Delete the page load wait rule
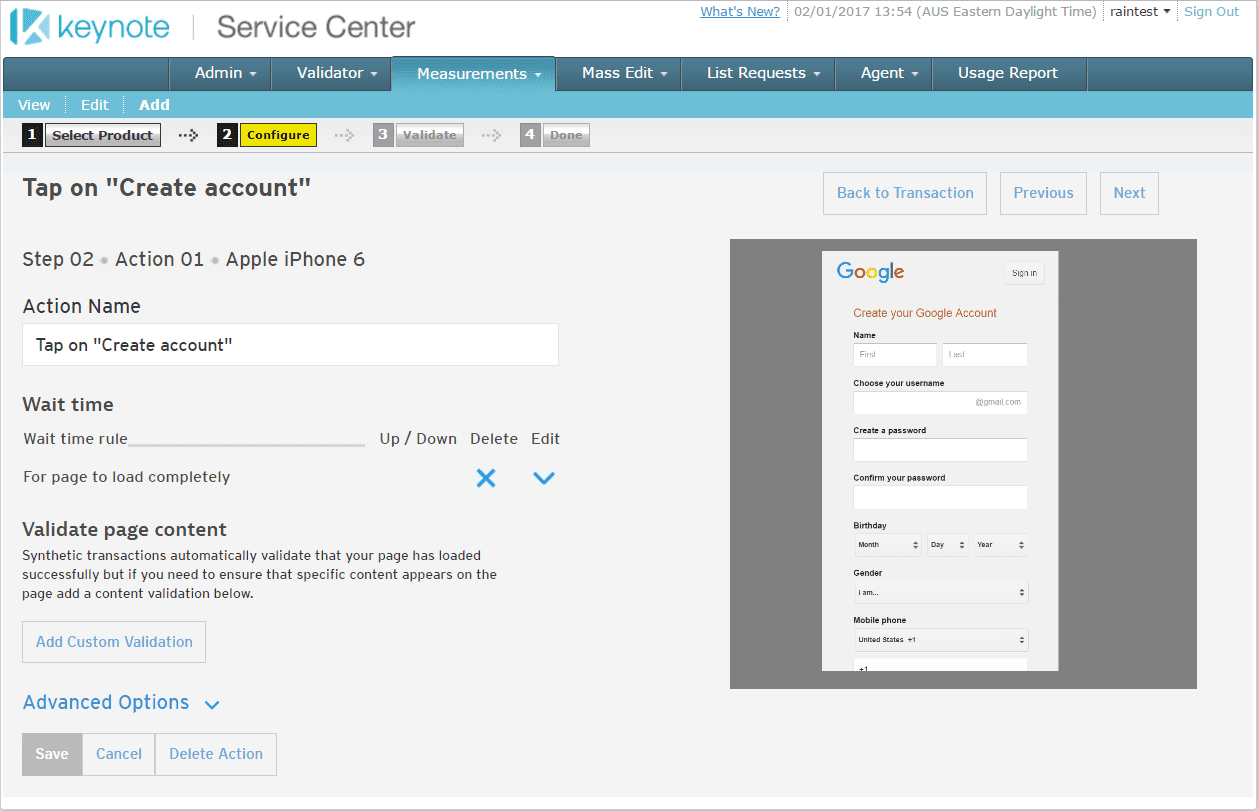Screen dimensions: 1258x811 tap(486, 478)
